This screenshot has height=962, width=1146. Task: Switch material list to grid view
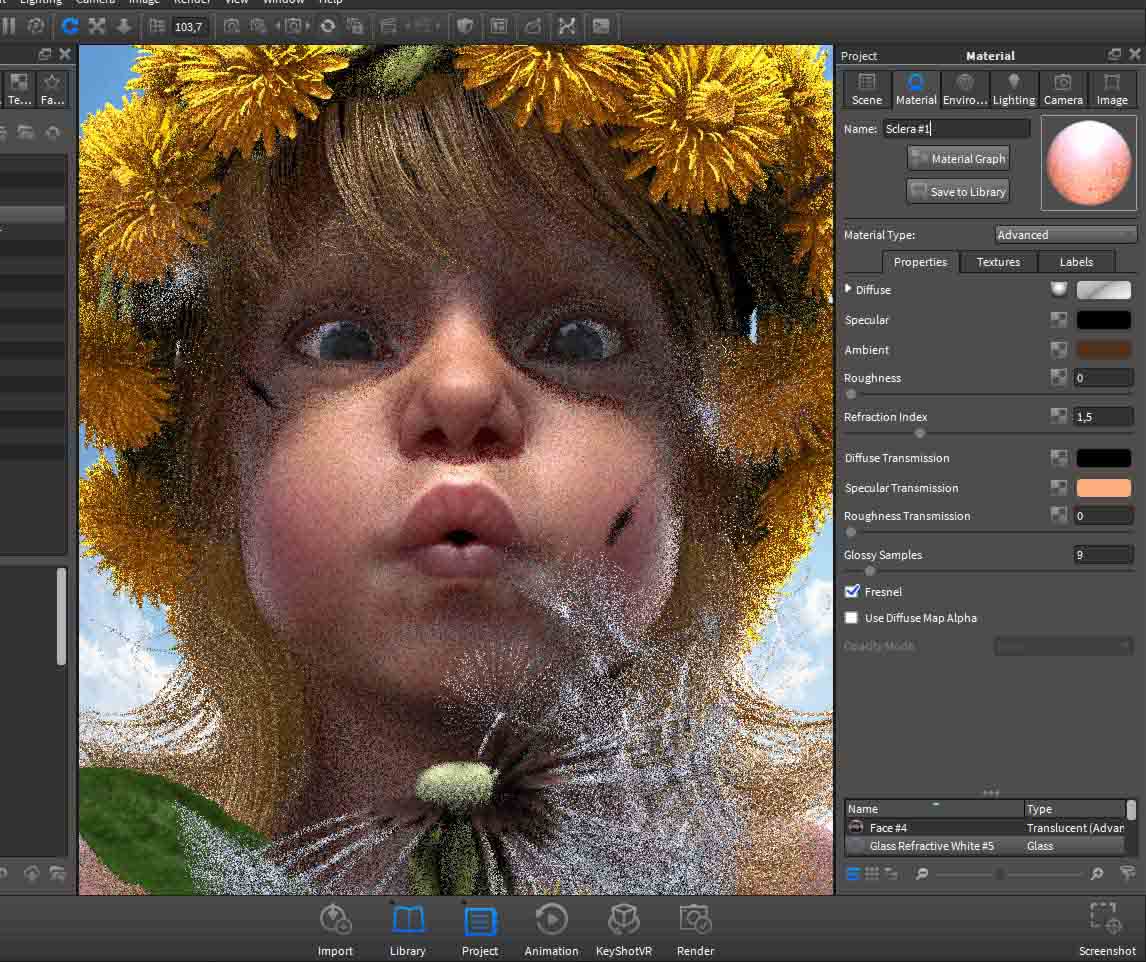coord(871,874)
